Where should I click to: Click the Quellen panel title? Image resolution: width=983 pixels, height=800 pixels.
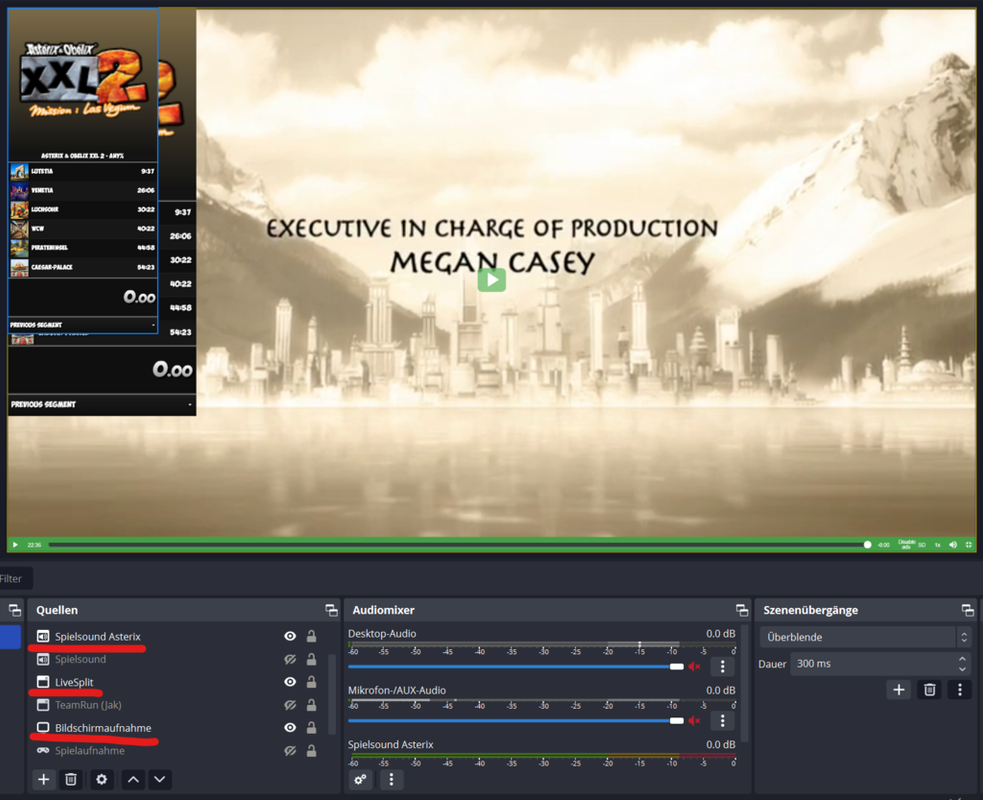57,610
